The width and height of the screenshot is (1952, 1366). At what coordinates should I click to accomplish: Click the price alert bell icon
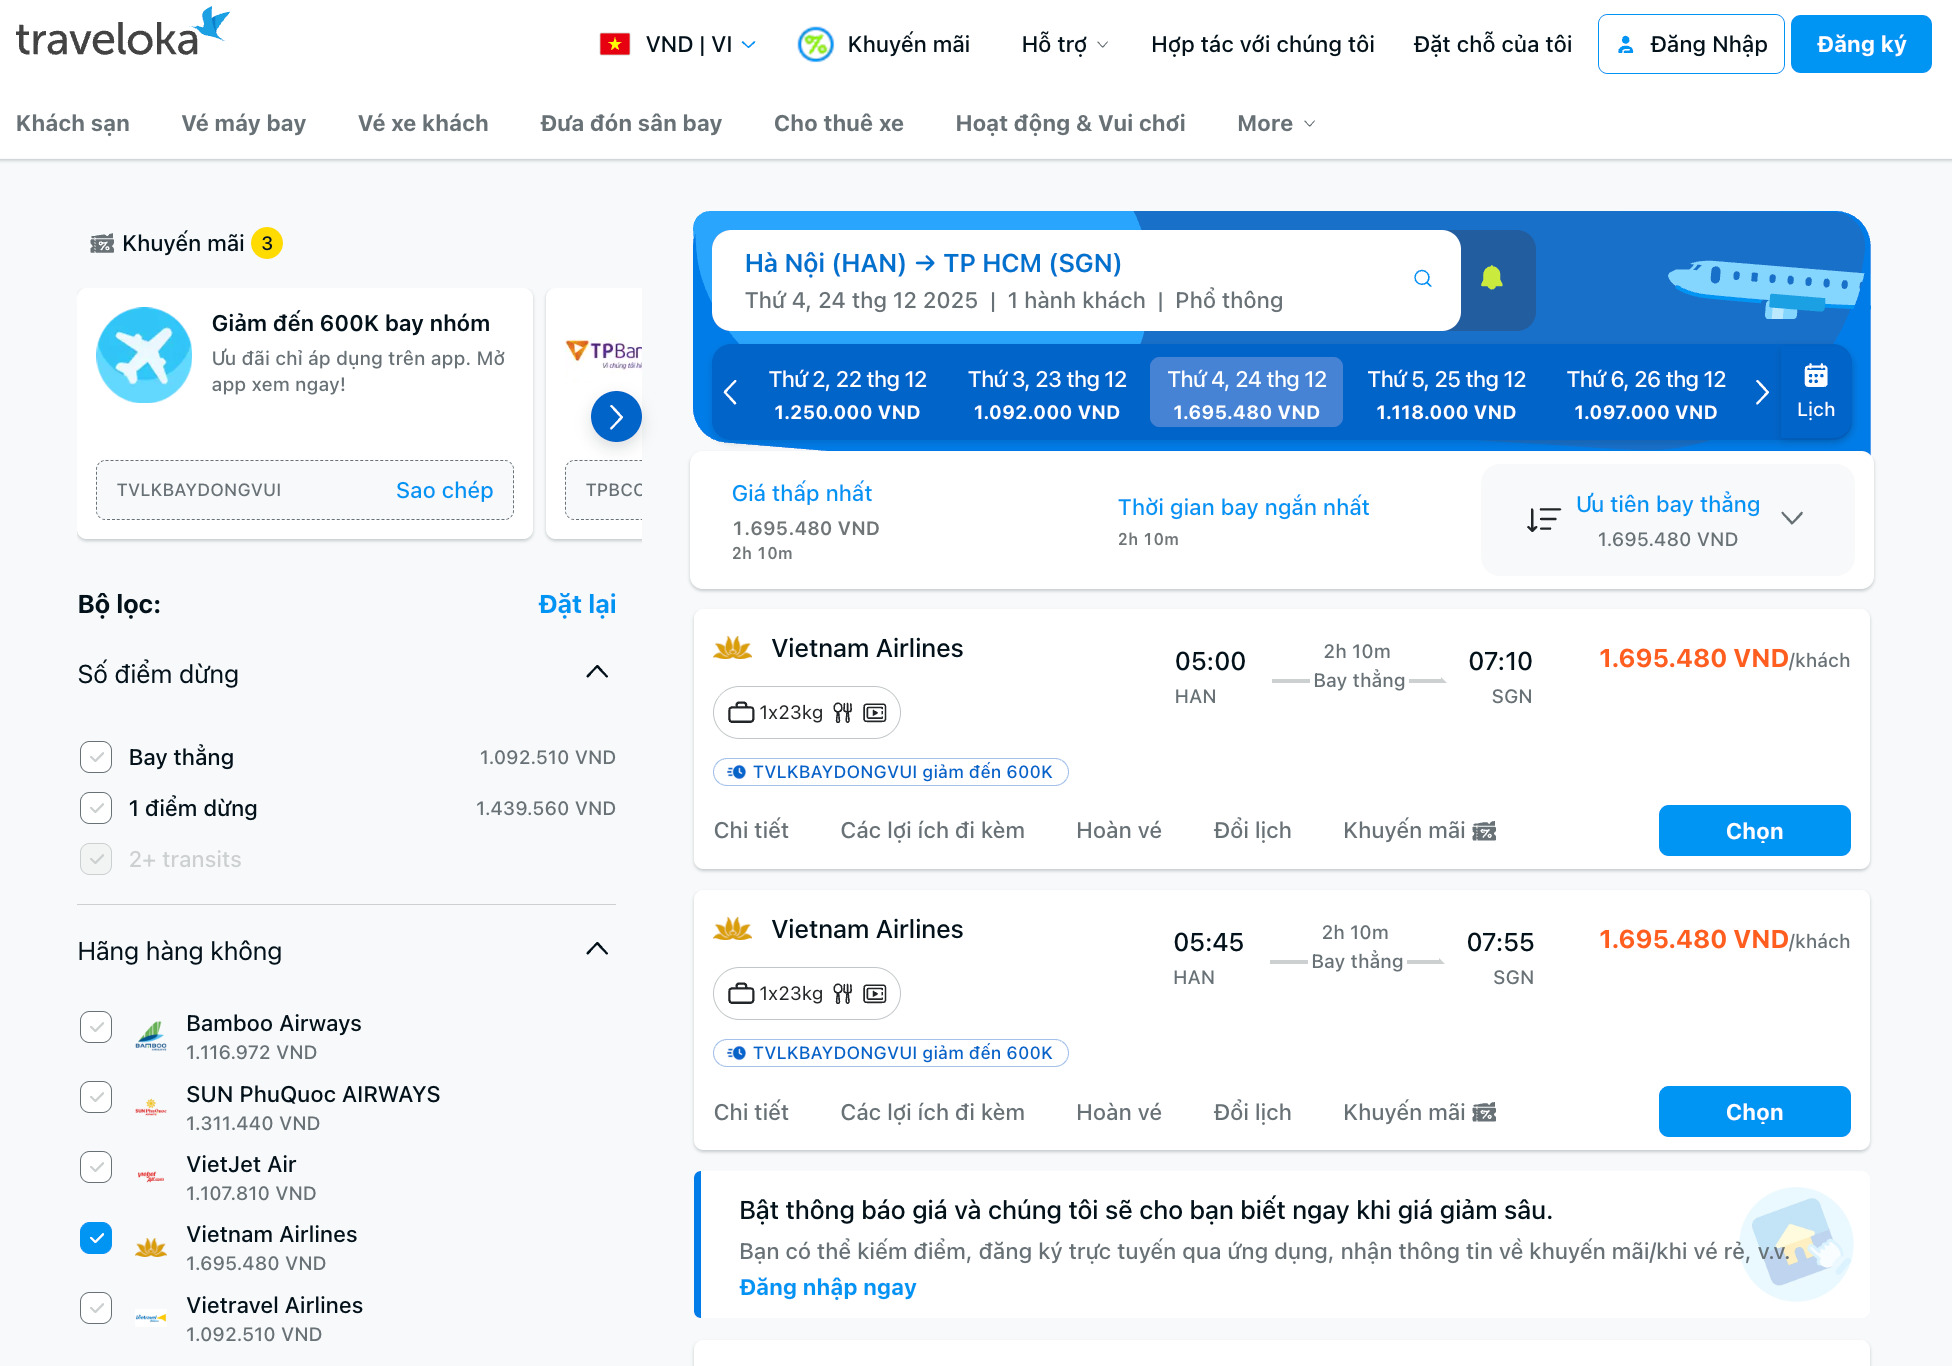click(x=1493, y=279)
